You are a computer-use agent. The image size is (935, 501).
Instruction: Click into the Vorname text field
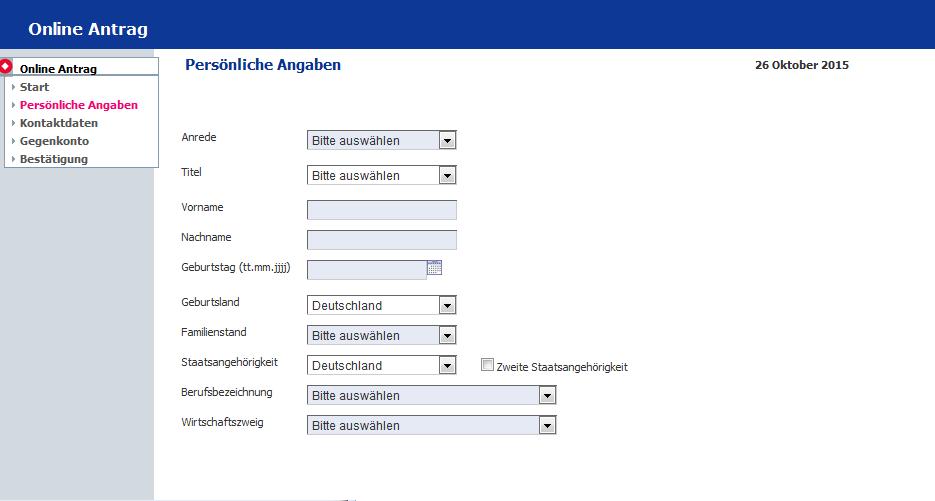pos(382,210)
